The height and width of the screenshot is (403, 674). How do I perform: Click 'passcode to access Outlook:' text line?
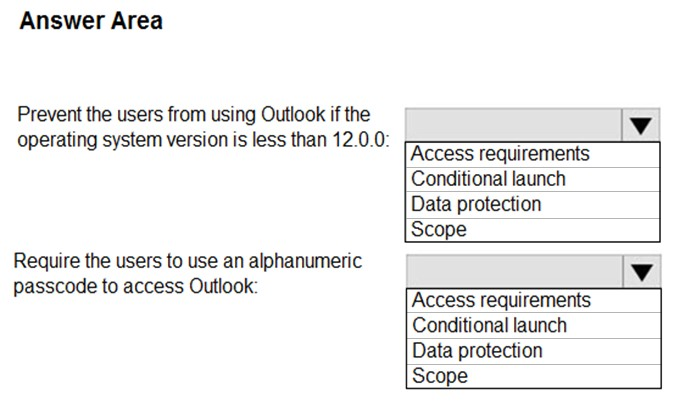coord(136,286)
